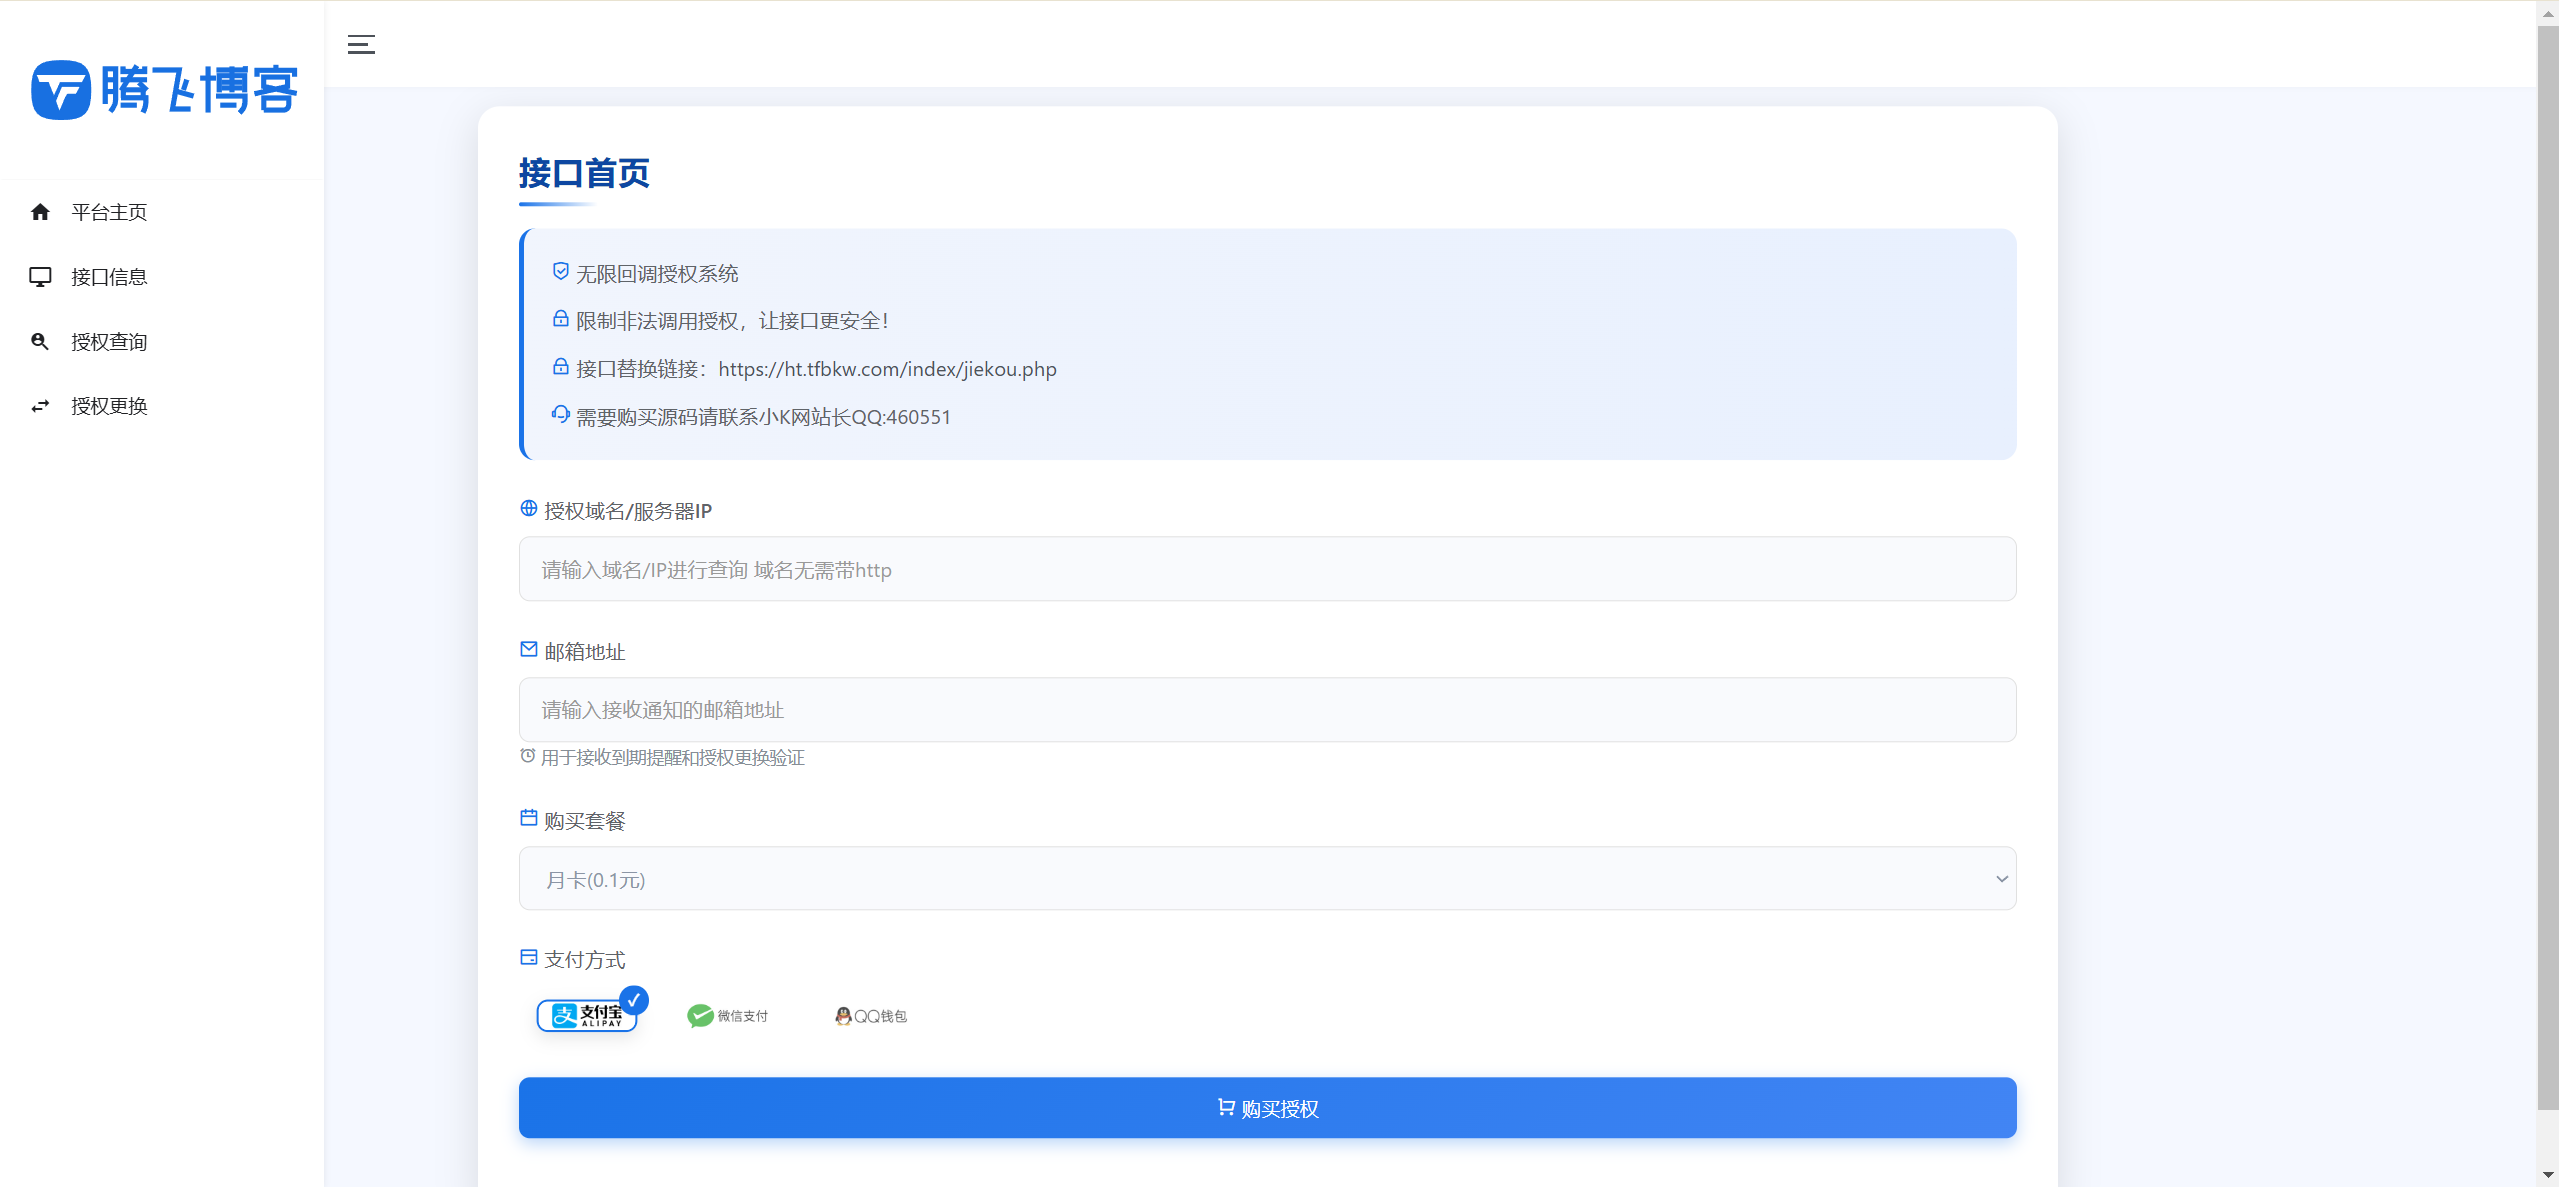Click the chevron arrow of 月卡 select
This screenshot has height=1187, width=2559.
(x=2001, y=879)
